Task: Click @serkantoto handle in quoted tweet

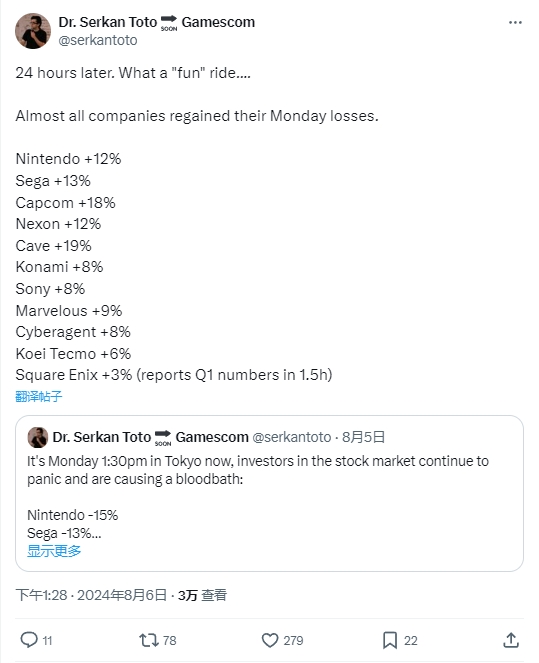Action: (291, 437)
